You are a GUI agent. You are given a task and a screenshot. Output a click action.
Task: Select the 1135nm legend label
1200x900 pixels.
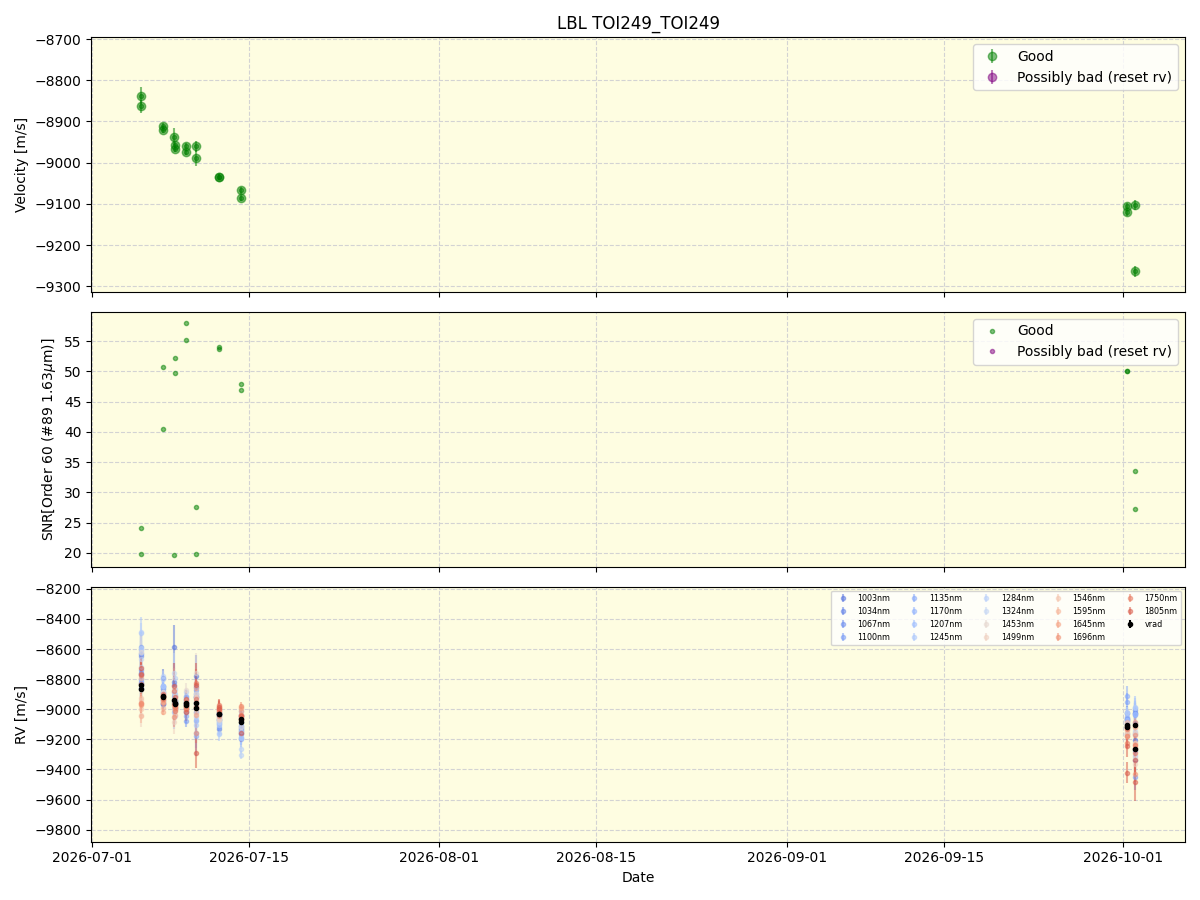(945, 598)
